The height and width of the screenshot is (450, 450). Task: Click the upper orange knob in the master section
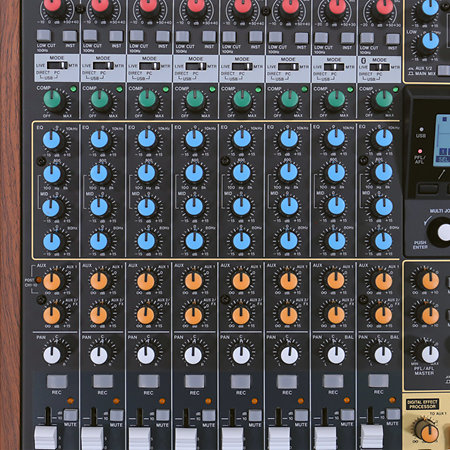tap(430, 281)
